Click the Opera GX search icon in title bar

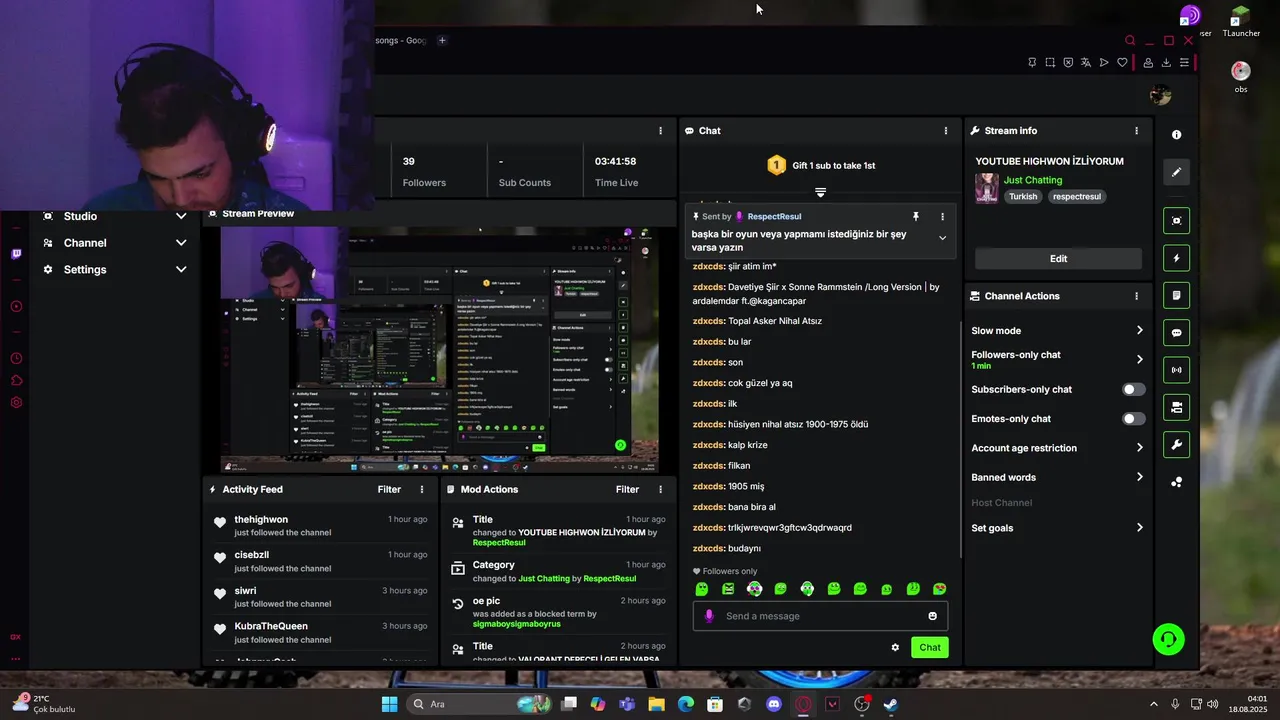point(1130,41)
